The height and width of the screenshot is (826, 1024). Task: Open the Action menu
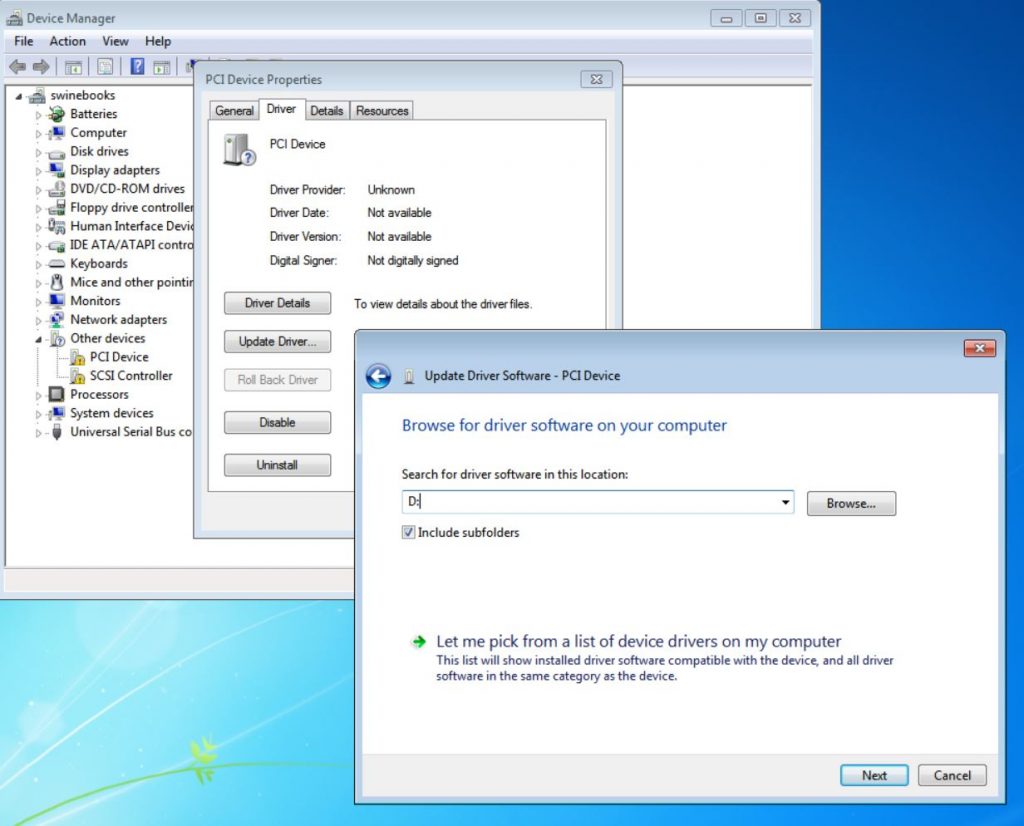point(67,41)
